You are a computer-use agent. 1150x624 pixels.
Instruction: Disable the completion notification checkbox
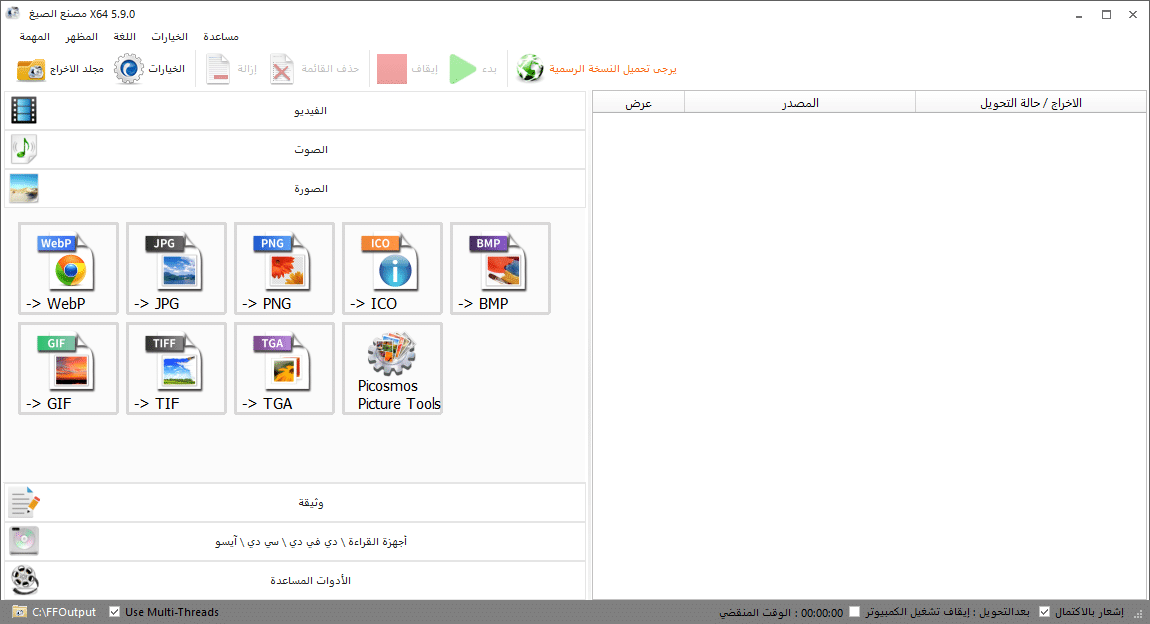(x=1045, y=612)
